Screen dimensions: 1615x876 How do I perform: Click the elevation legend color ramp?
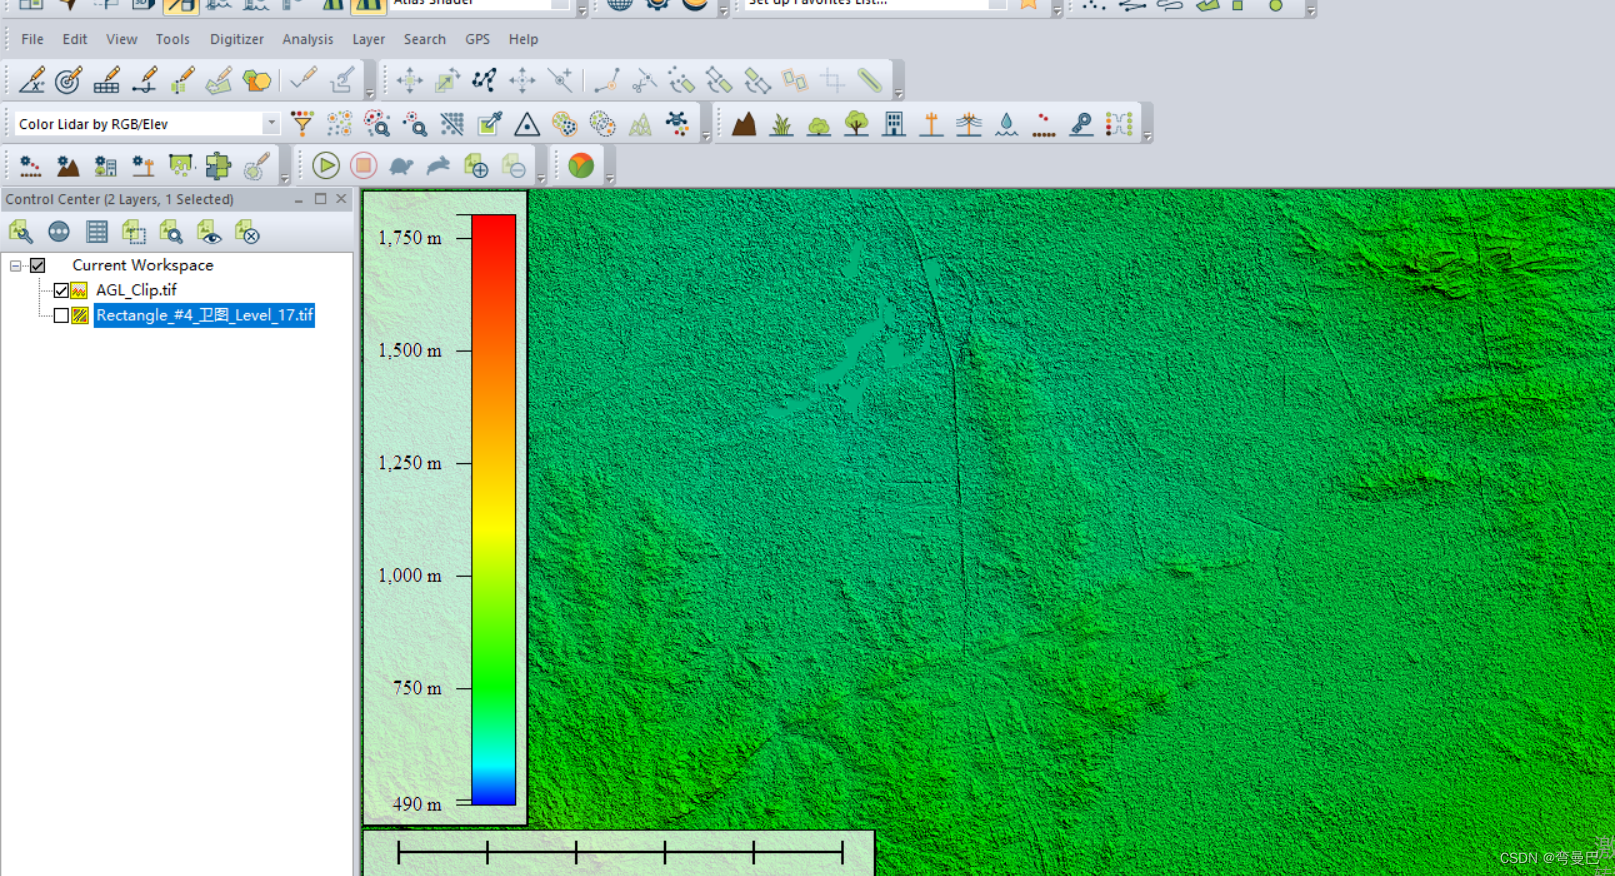(493, 509)
